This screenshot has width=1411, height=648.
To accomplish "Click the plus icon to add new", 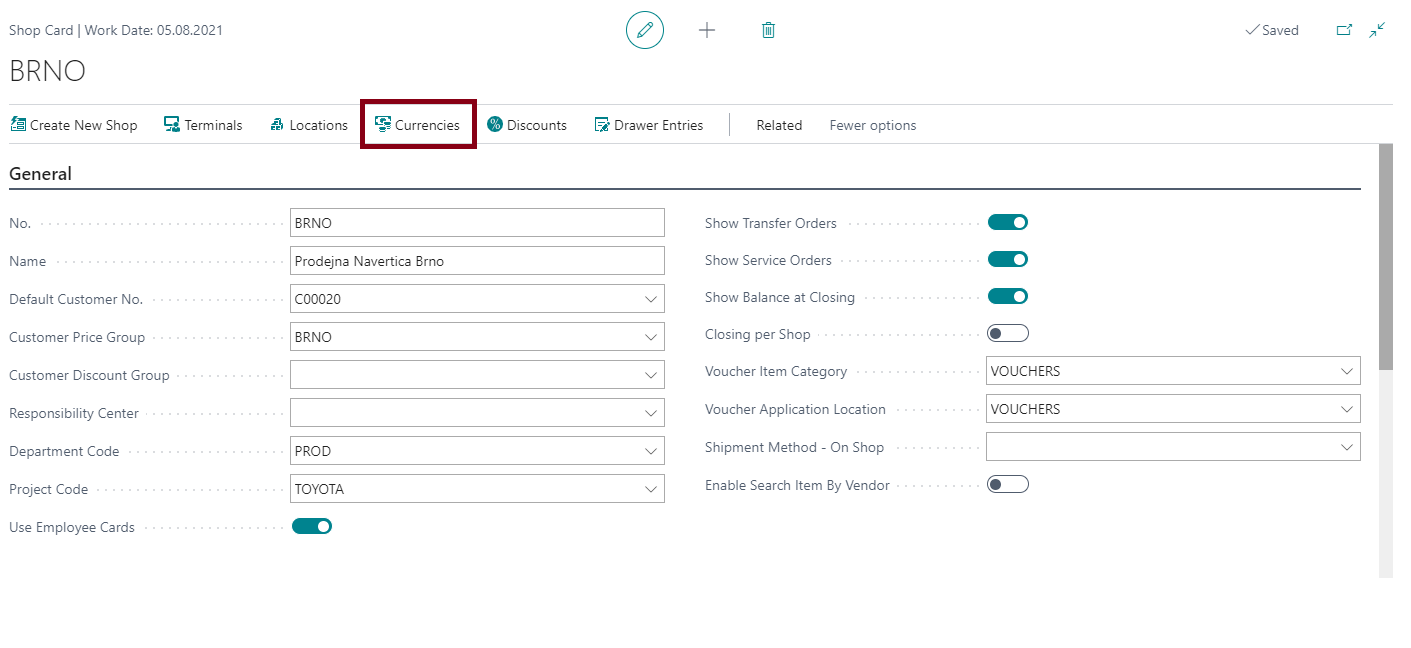I will 707,30.
